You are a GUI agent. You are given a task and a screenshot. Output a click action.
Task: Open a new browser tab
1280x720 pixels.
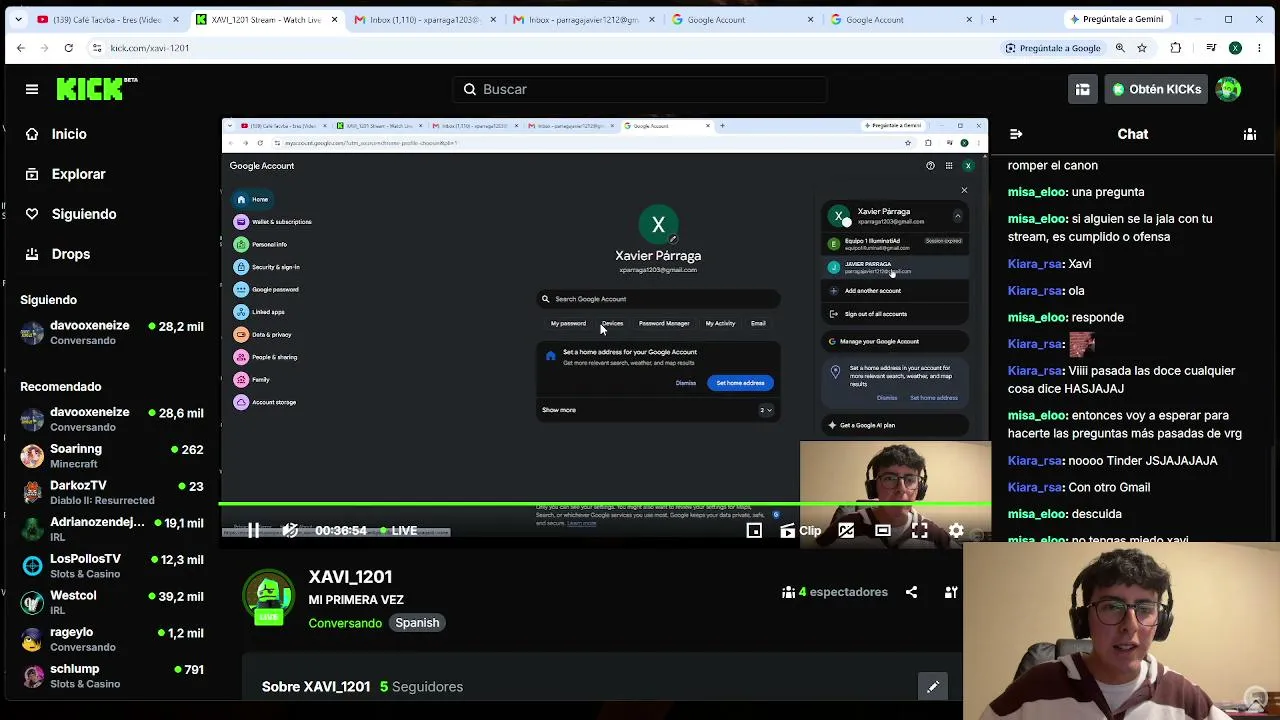tap(993, 19)
